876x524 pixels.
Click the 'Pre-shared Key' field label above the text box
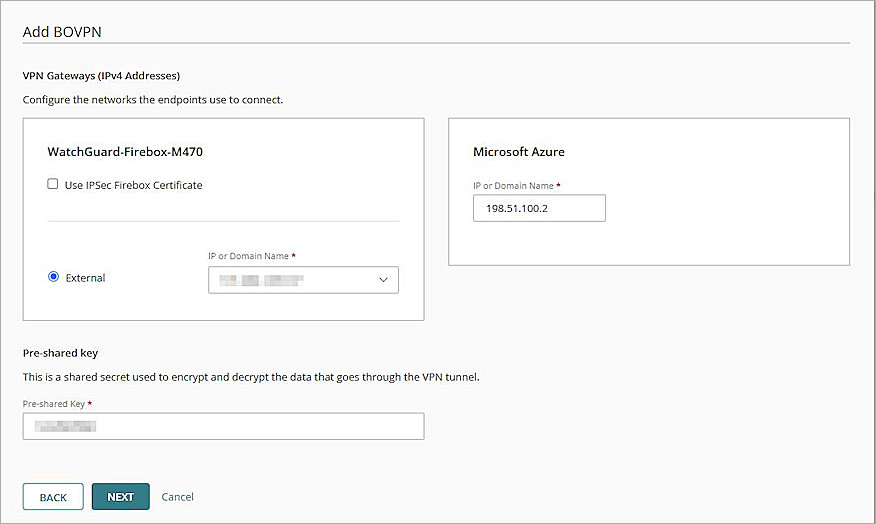58,403
